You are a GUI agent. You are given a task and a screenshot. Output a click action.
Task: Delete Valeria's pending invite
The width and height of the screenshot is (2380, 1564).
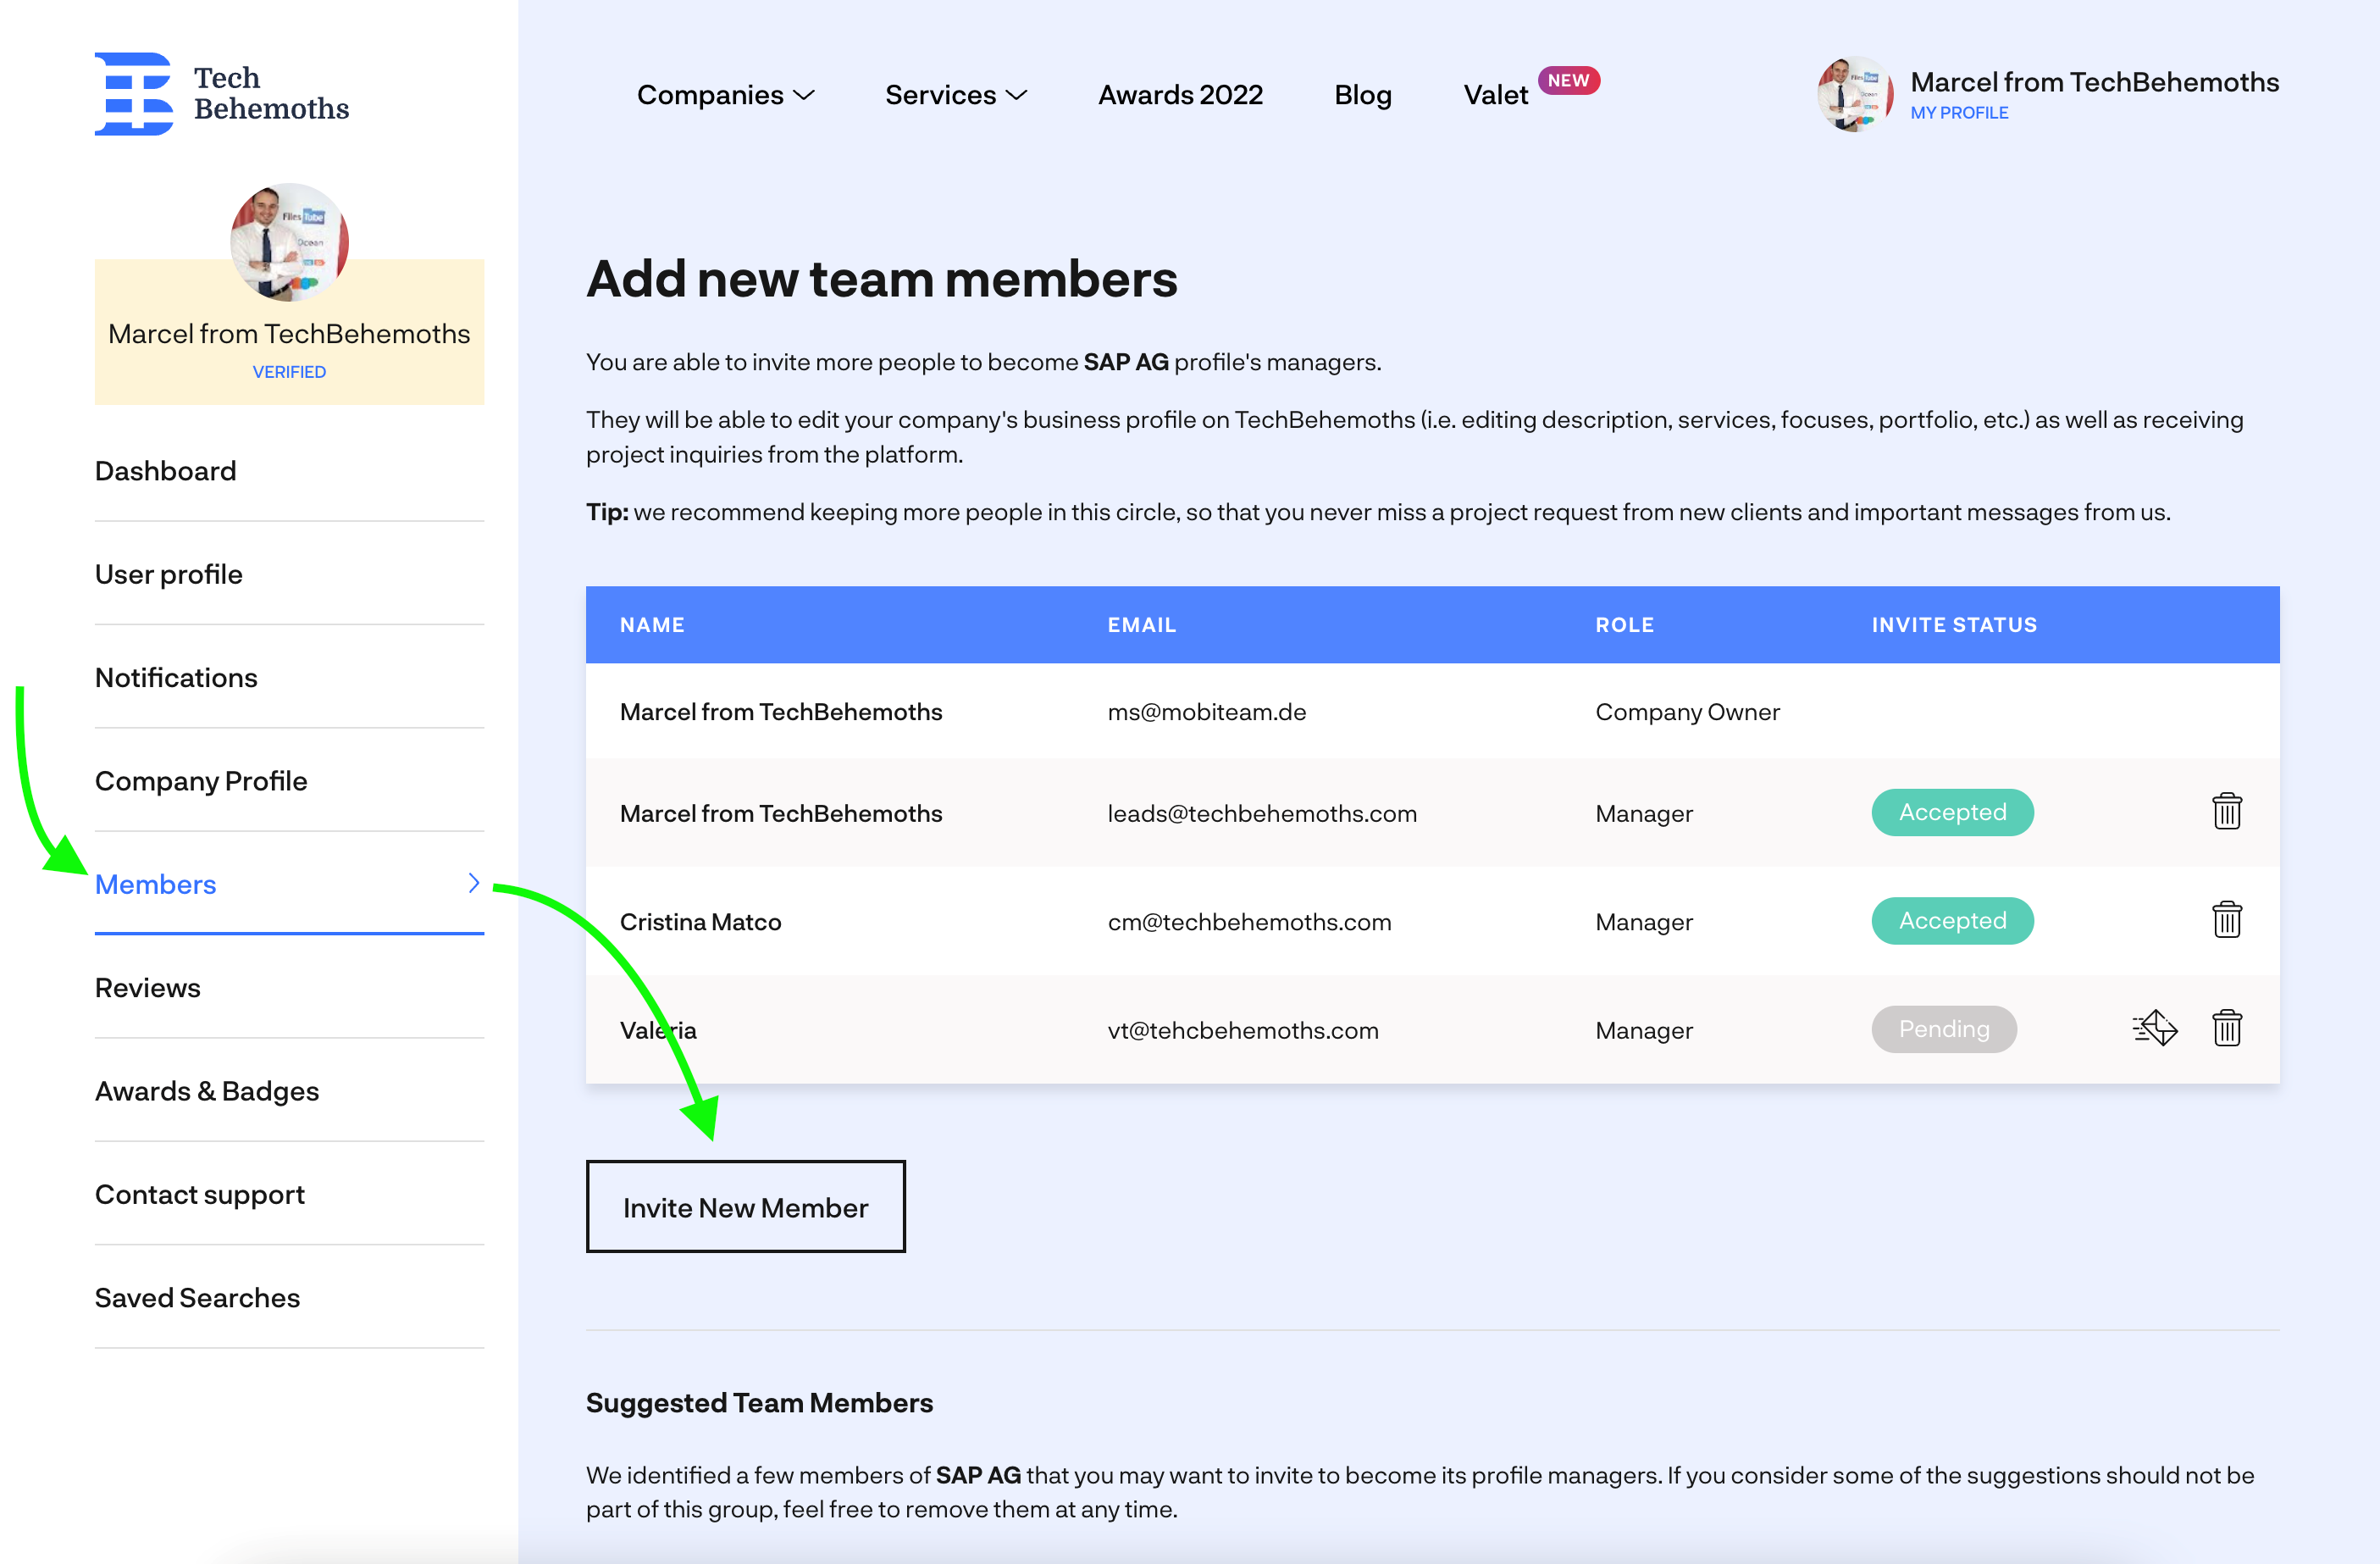click(2226, 1028)
